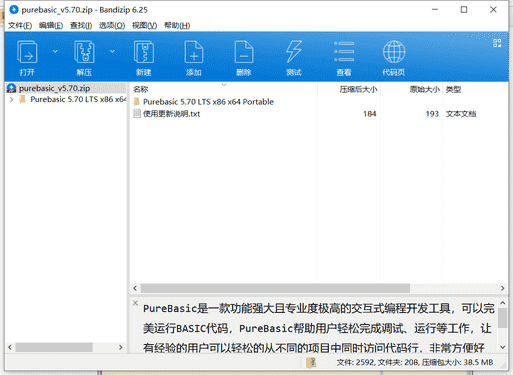The width and height of the screenshot is (513, 375).
Task: Click the tree pane horizontal scrollbar thumb
Action: point(54,347)
